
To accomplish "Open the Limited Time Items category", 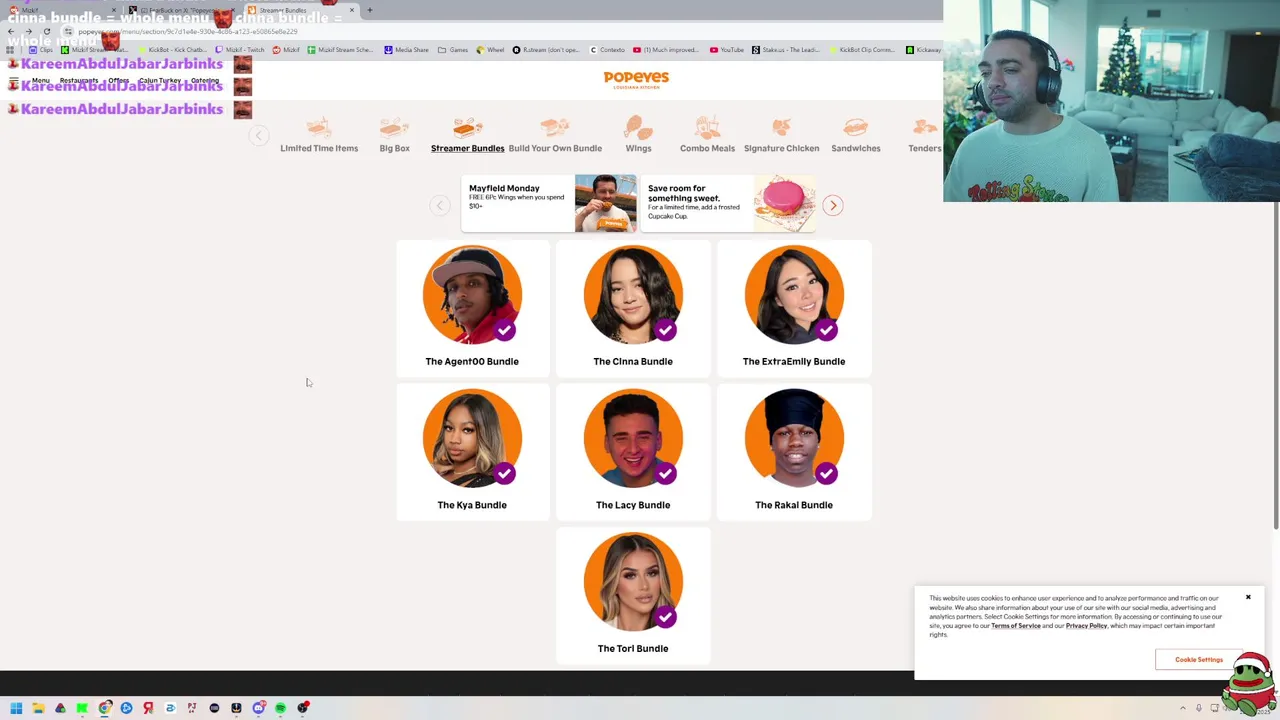I will tap(319, 135).
